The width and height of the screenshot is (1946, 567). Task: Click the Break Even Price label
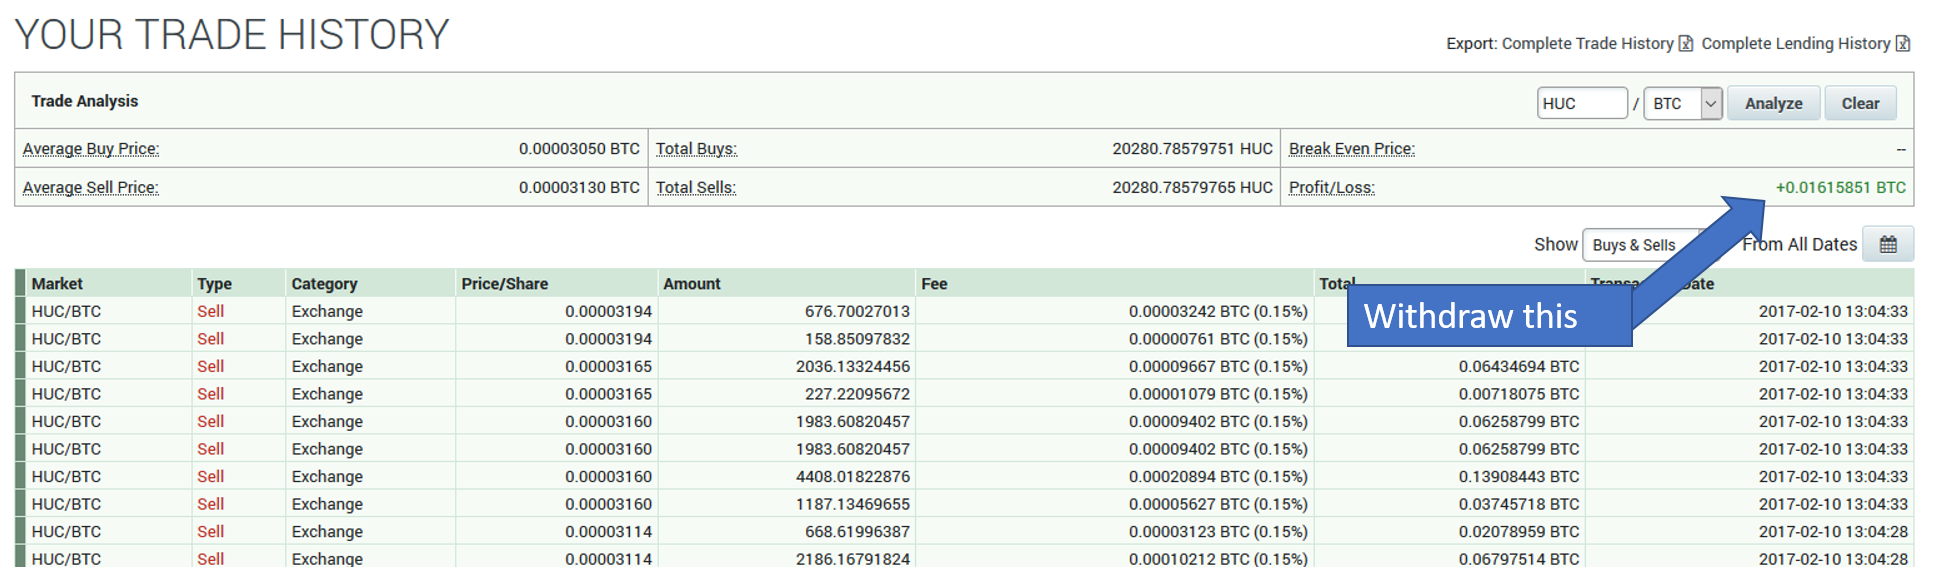[1352, 148]
